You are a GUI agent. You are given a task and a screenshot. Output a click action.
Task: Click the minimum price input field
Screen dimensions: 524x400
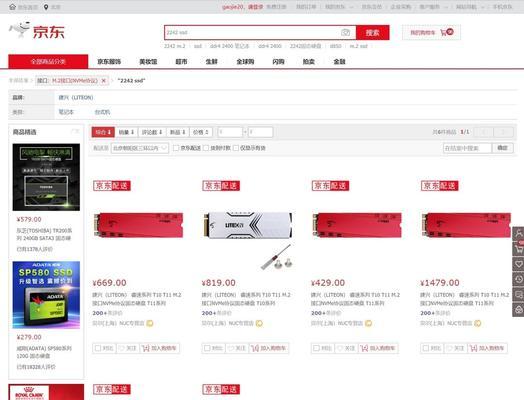pos(230,132)
